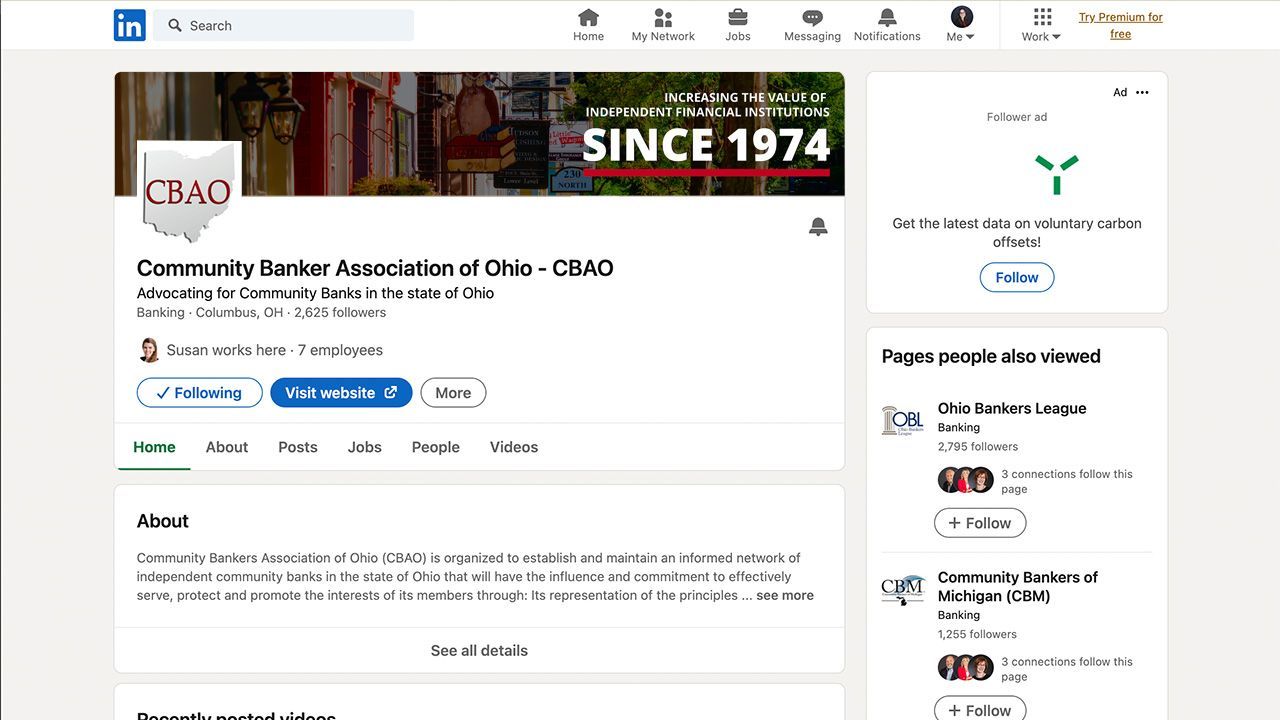Image resolution: width=1280 pixels, height=720 pixels.
Task: Toggle the Following button for CBAO
Action: click(x=200, y=393)
